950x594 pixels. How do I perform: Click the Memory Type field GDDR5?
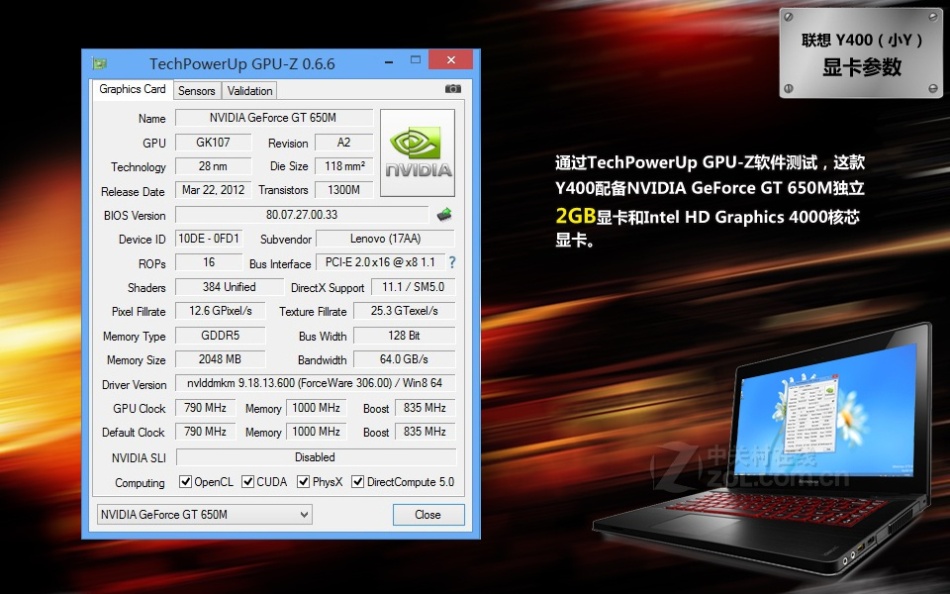pos(220,335)
